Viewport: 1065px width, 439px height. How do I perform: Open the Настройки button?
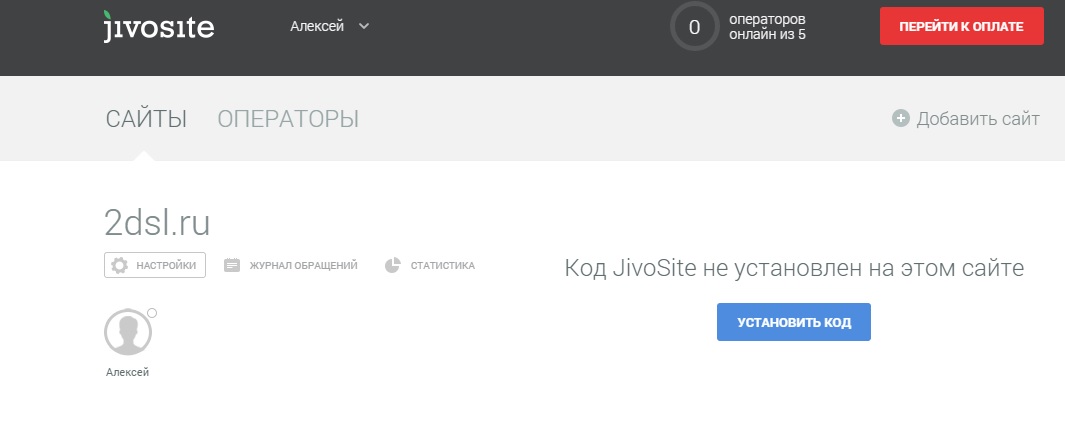[155, 265]
